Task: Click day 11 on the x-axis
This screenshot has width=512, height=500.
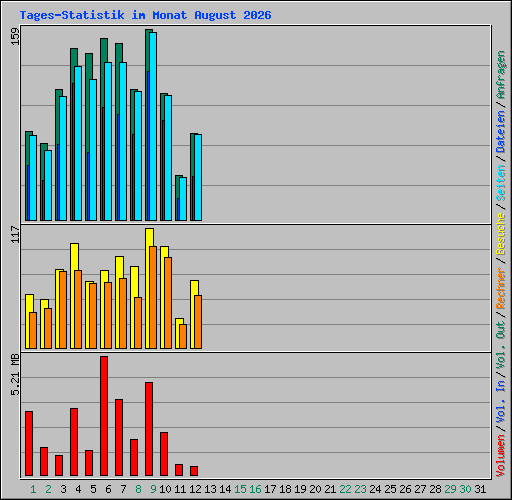Action: (180, 489)
